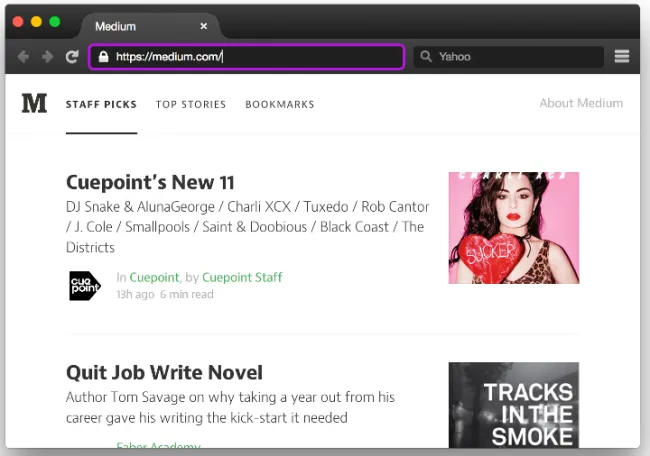Close the Medium tab
This screenshot has height=456, width=650.
click(204, 26)
